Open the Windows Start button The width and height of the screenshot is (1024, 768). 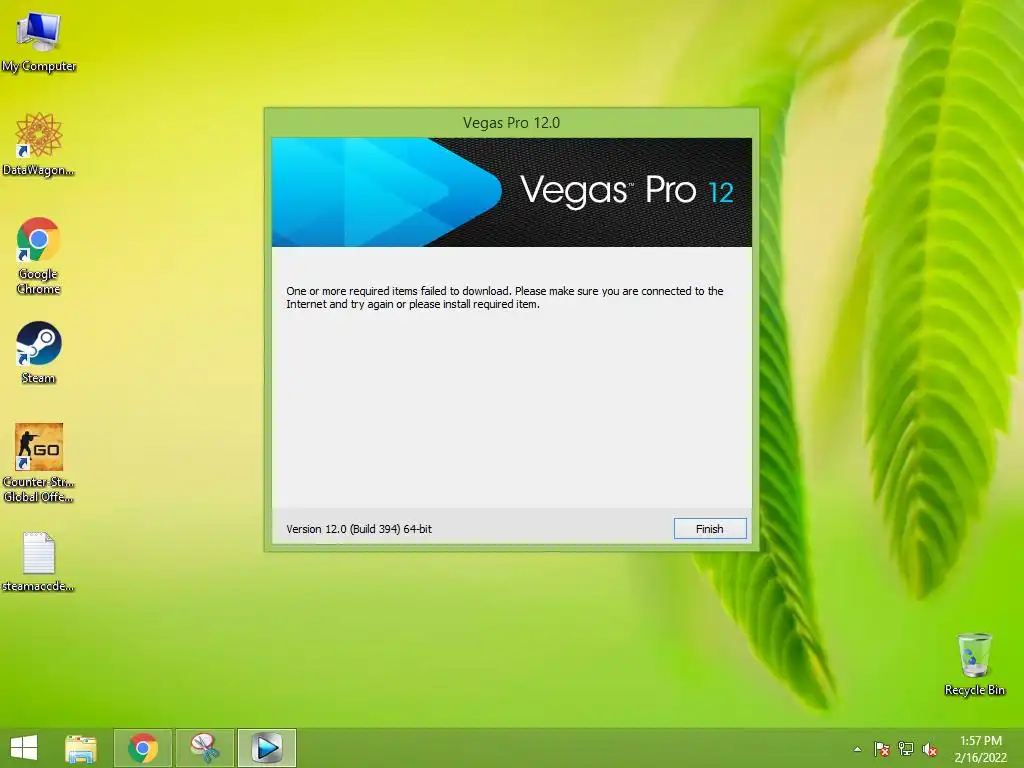(x=24, y=748)
